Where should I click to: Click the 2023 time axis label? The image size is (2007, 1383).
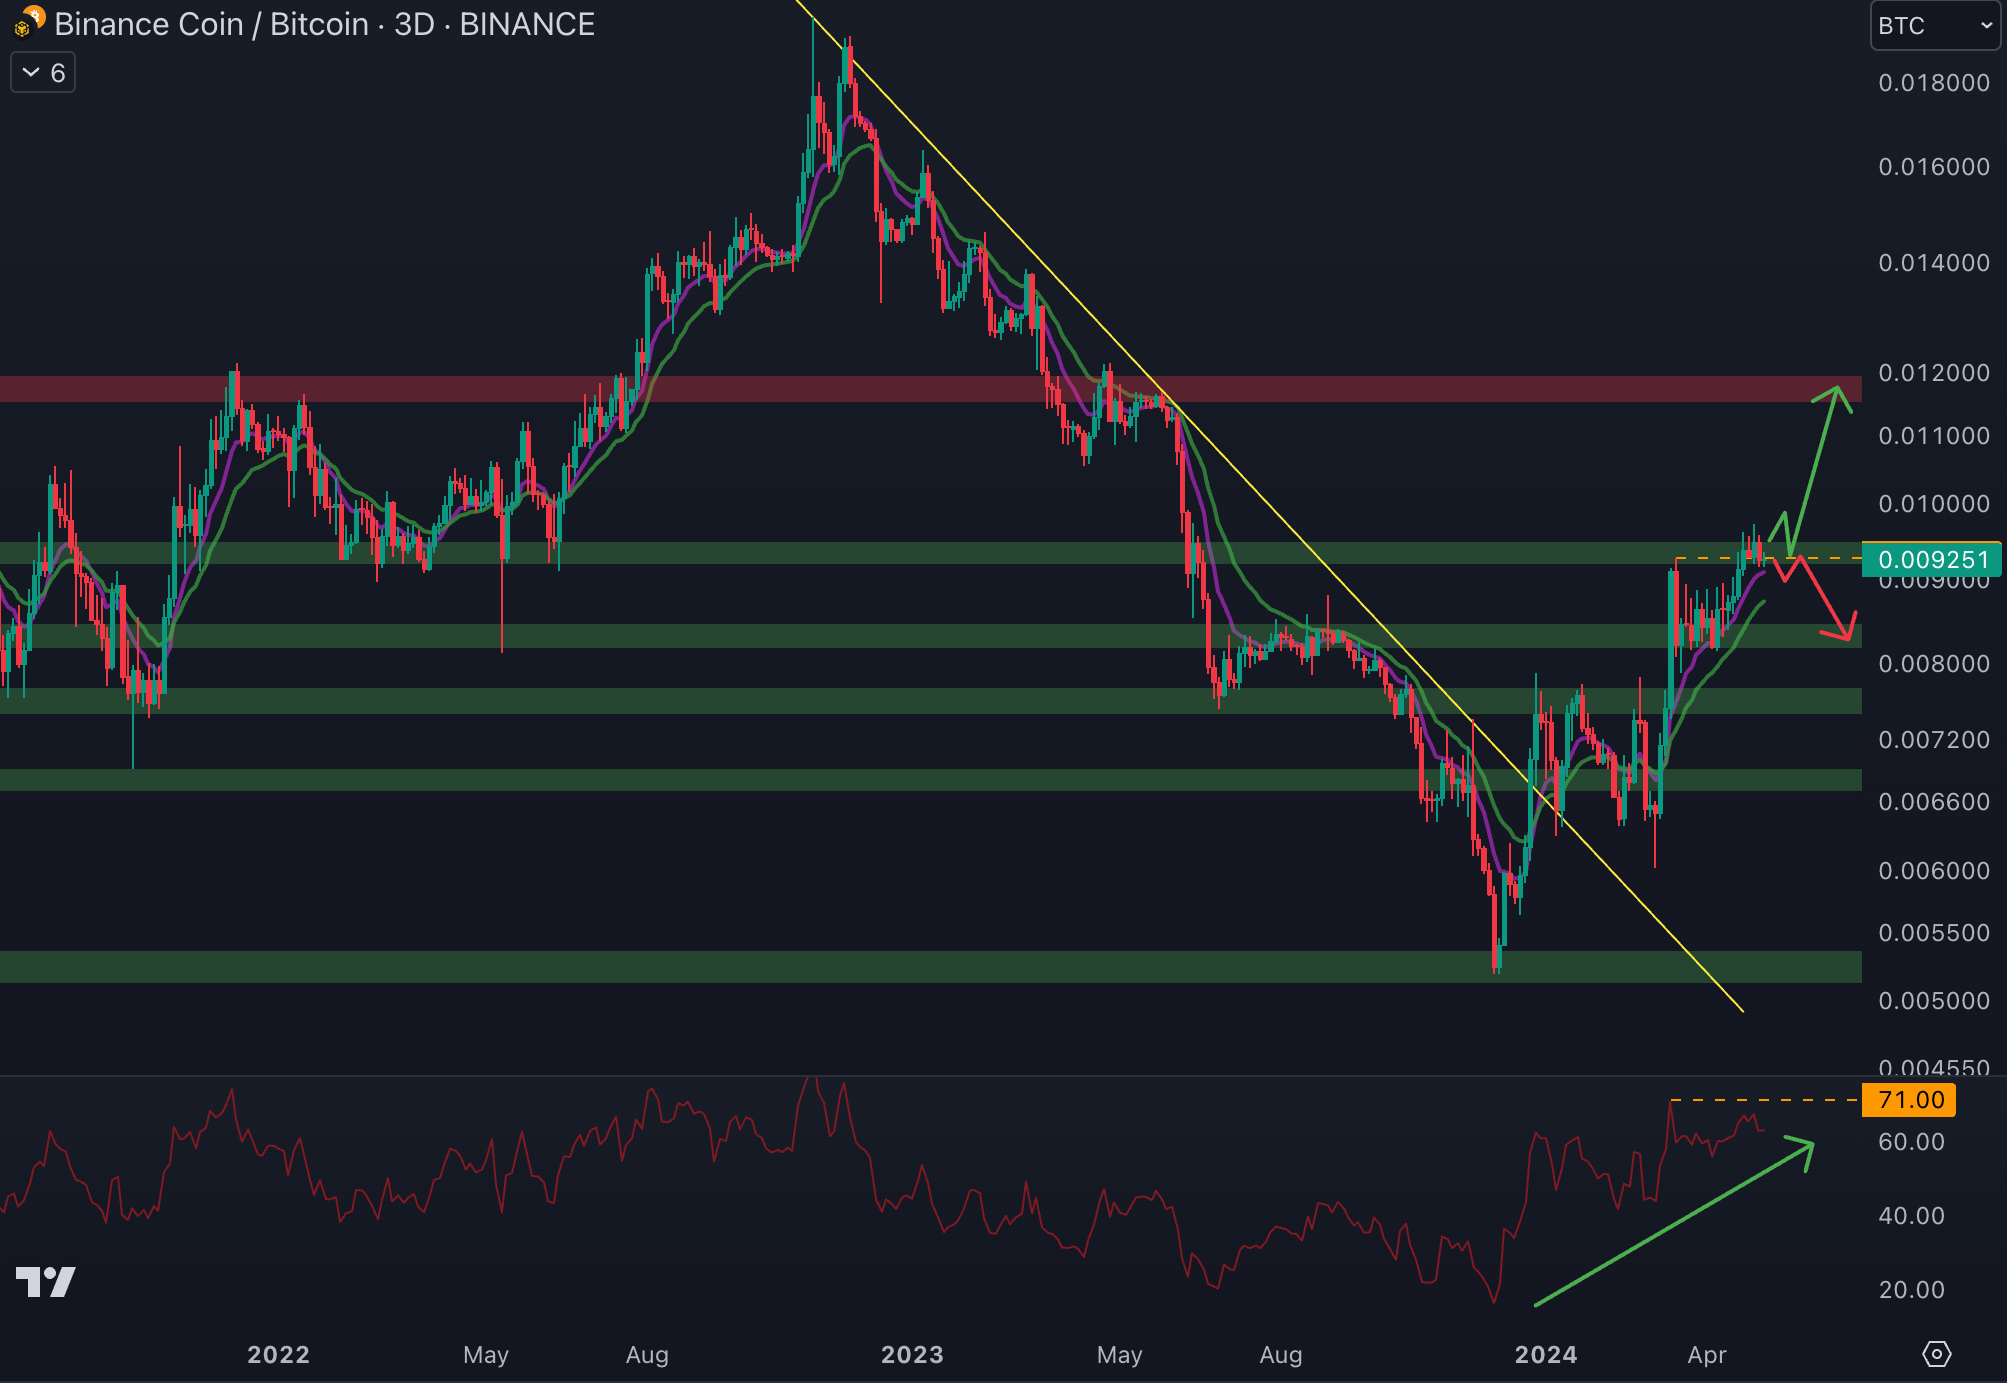(911, 1354)
